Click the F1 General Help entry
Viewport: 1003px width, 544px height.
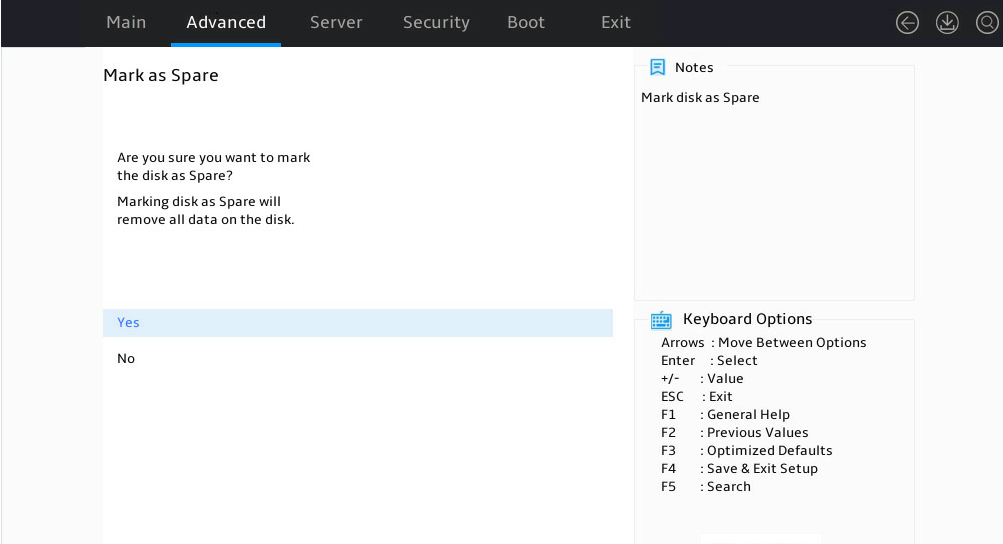tap(725, 415)
